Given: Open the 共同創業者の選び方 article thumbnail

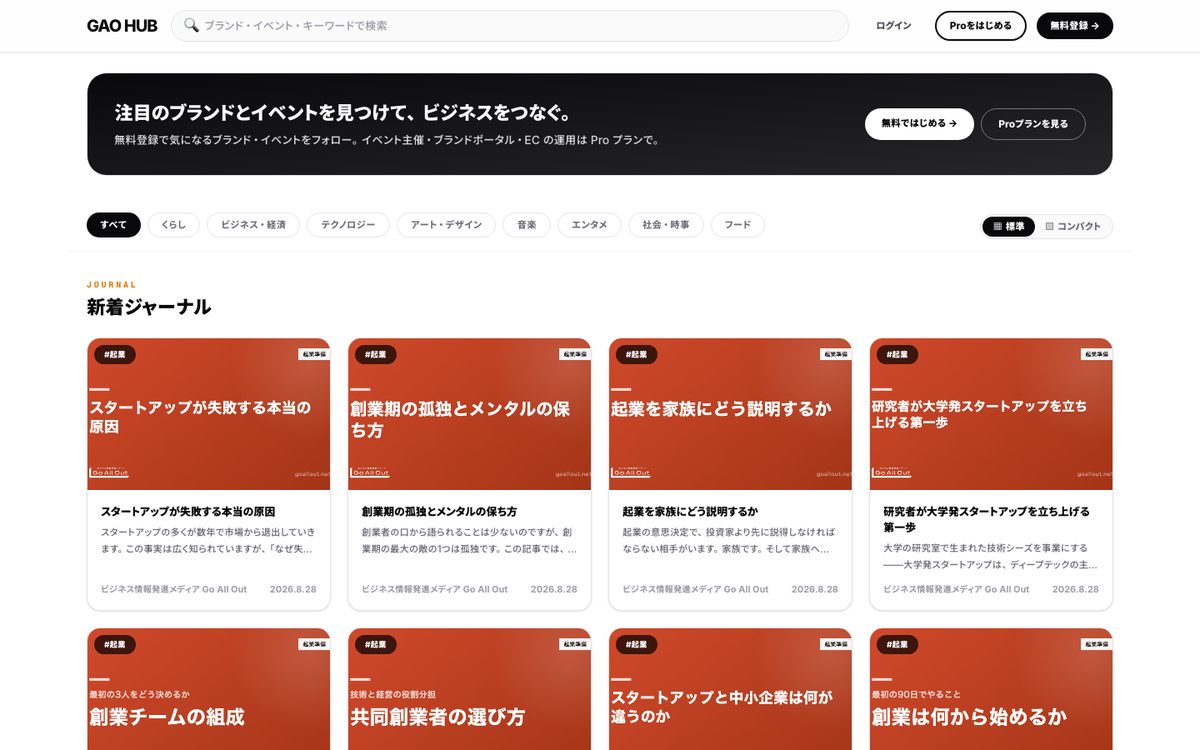Looking at the screenshot, I should click(470, 689).
